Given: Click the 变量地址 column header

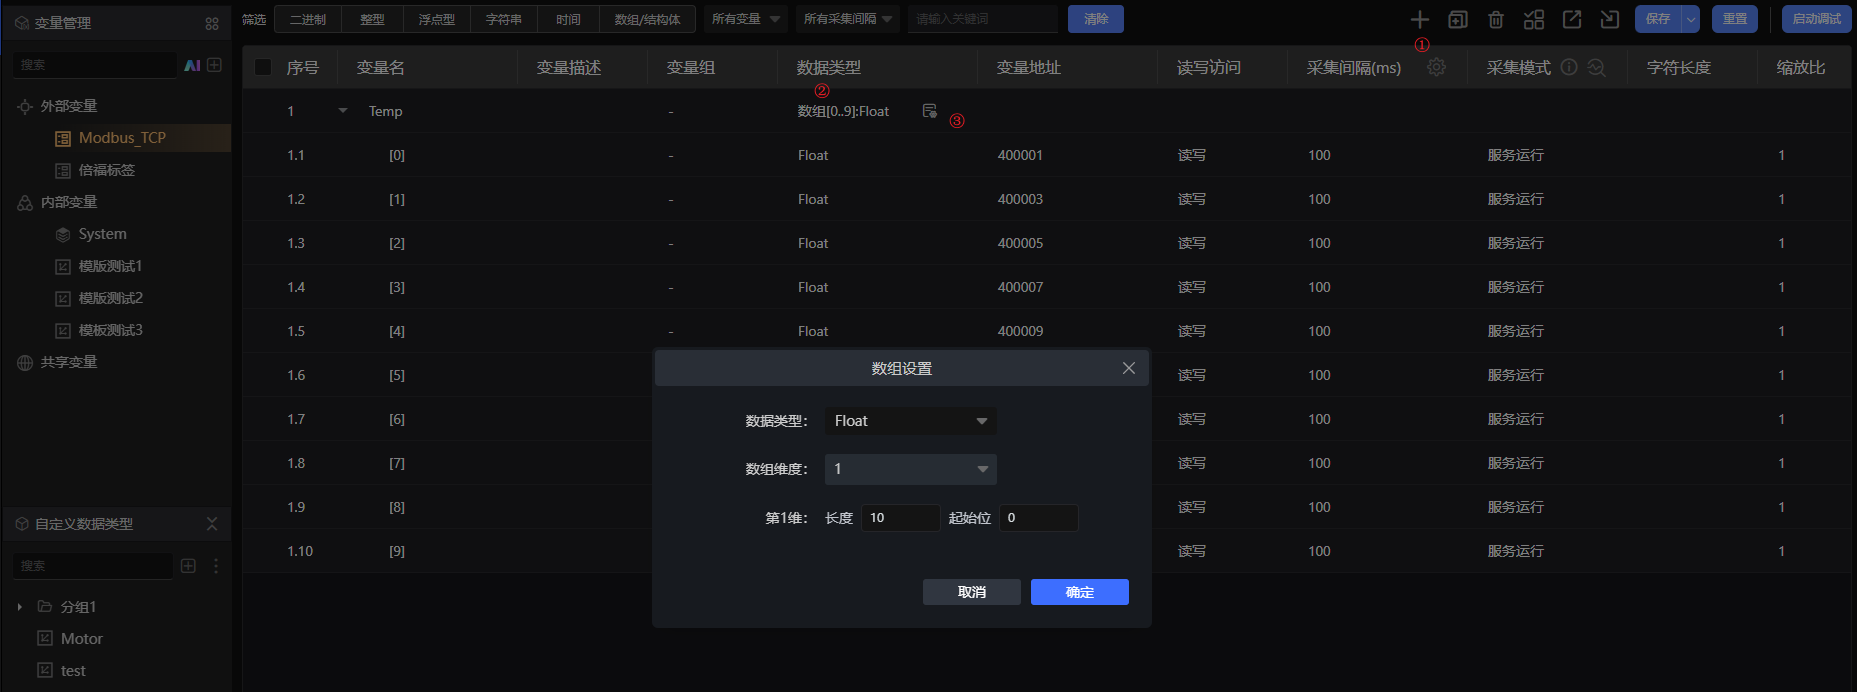Looking at the screenshot, I should (1028, 67).
